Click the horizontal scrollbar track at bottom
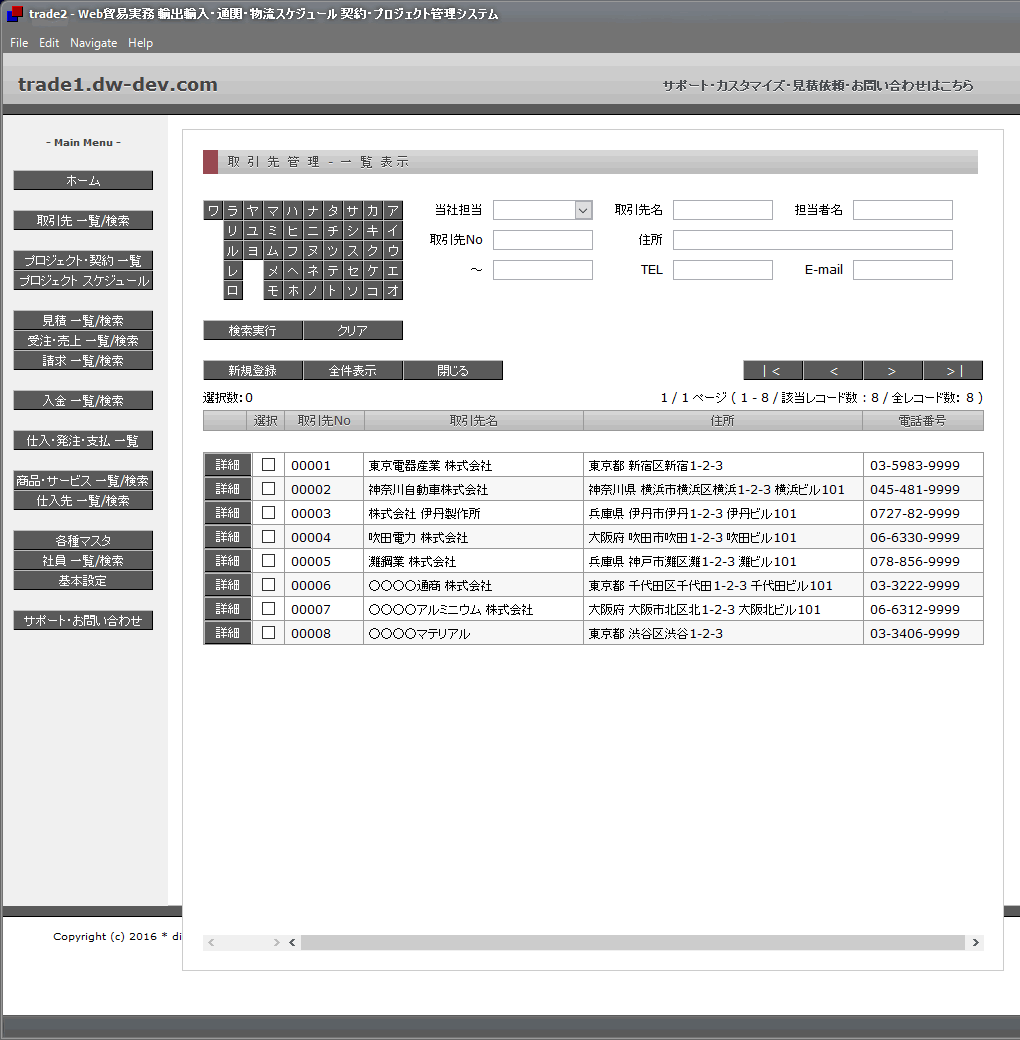 point(633,942)
